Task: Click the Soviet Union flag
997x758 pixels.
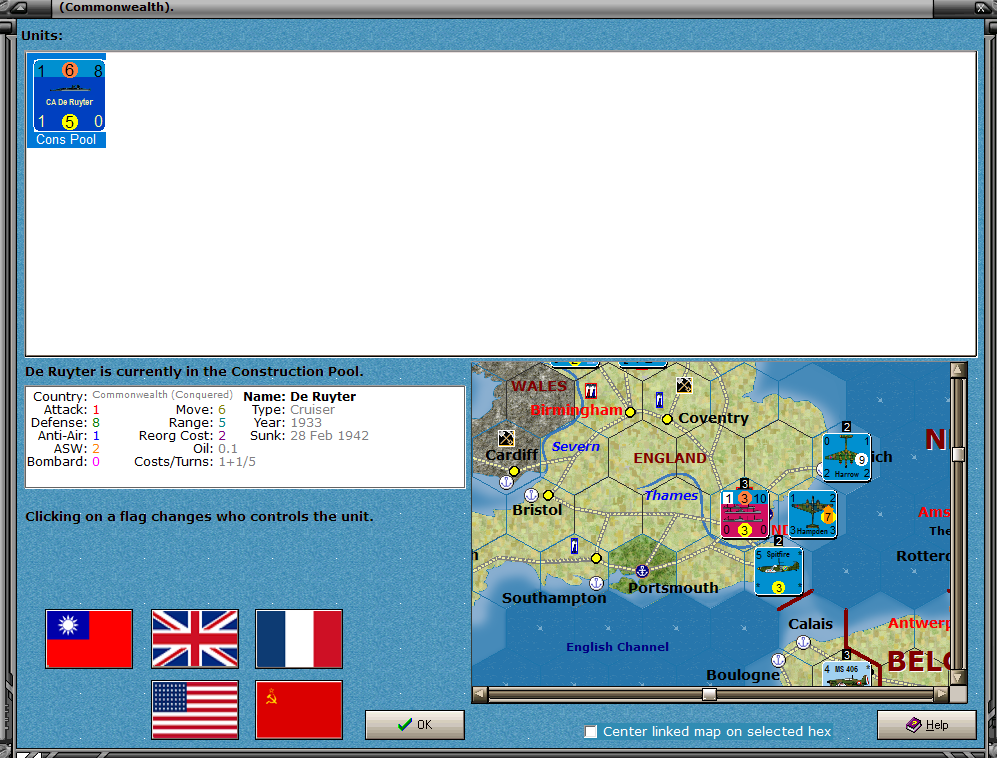Action: 299,710
